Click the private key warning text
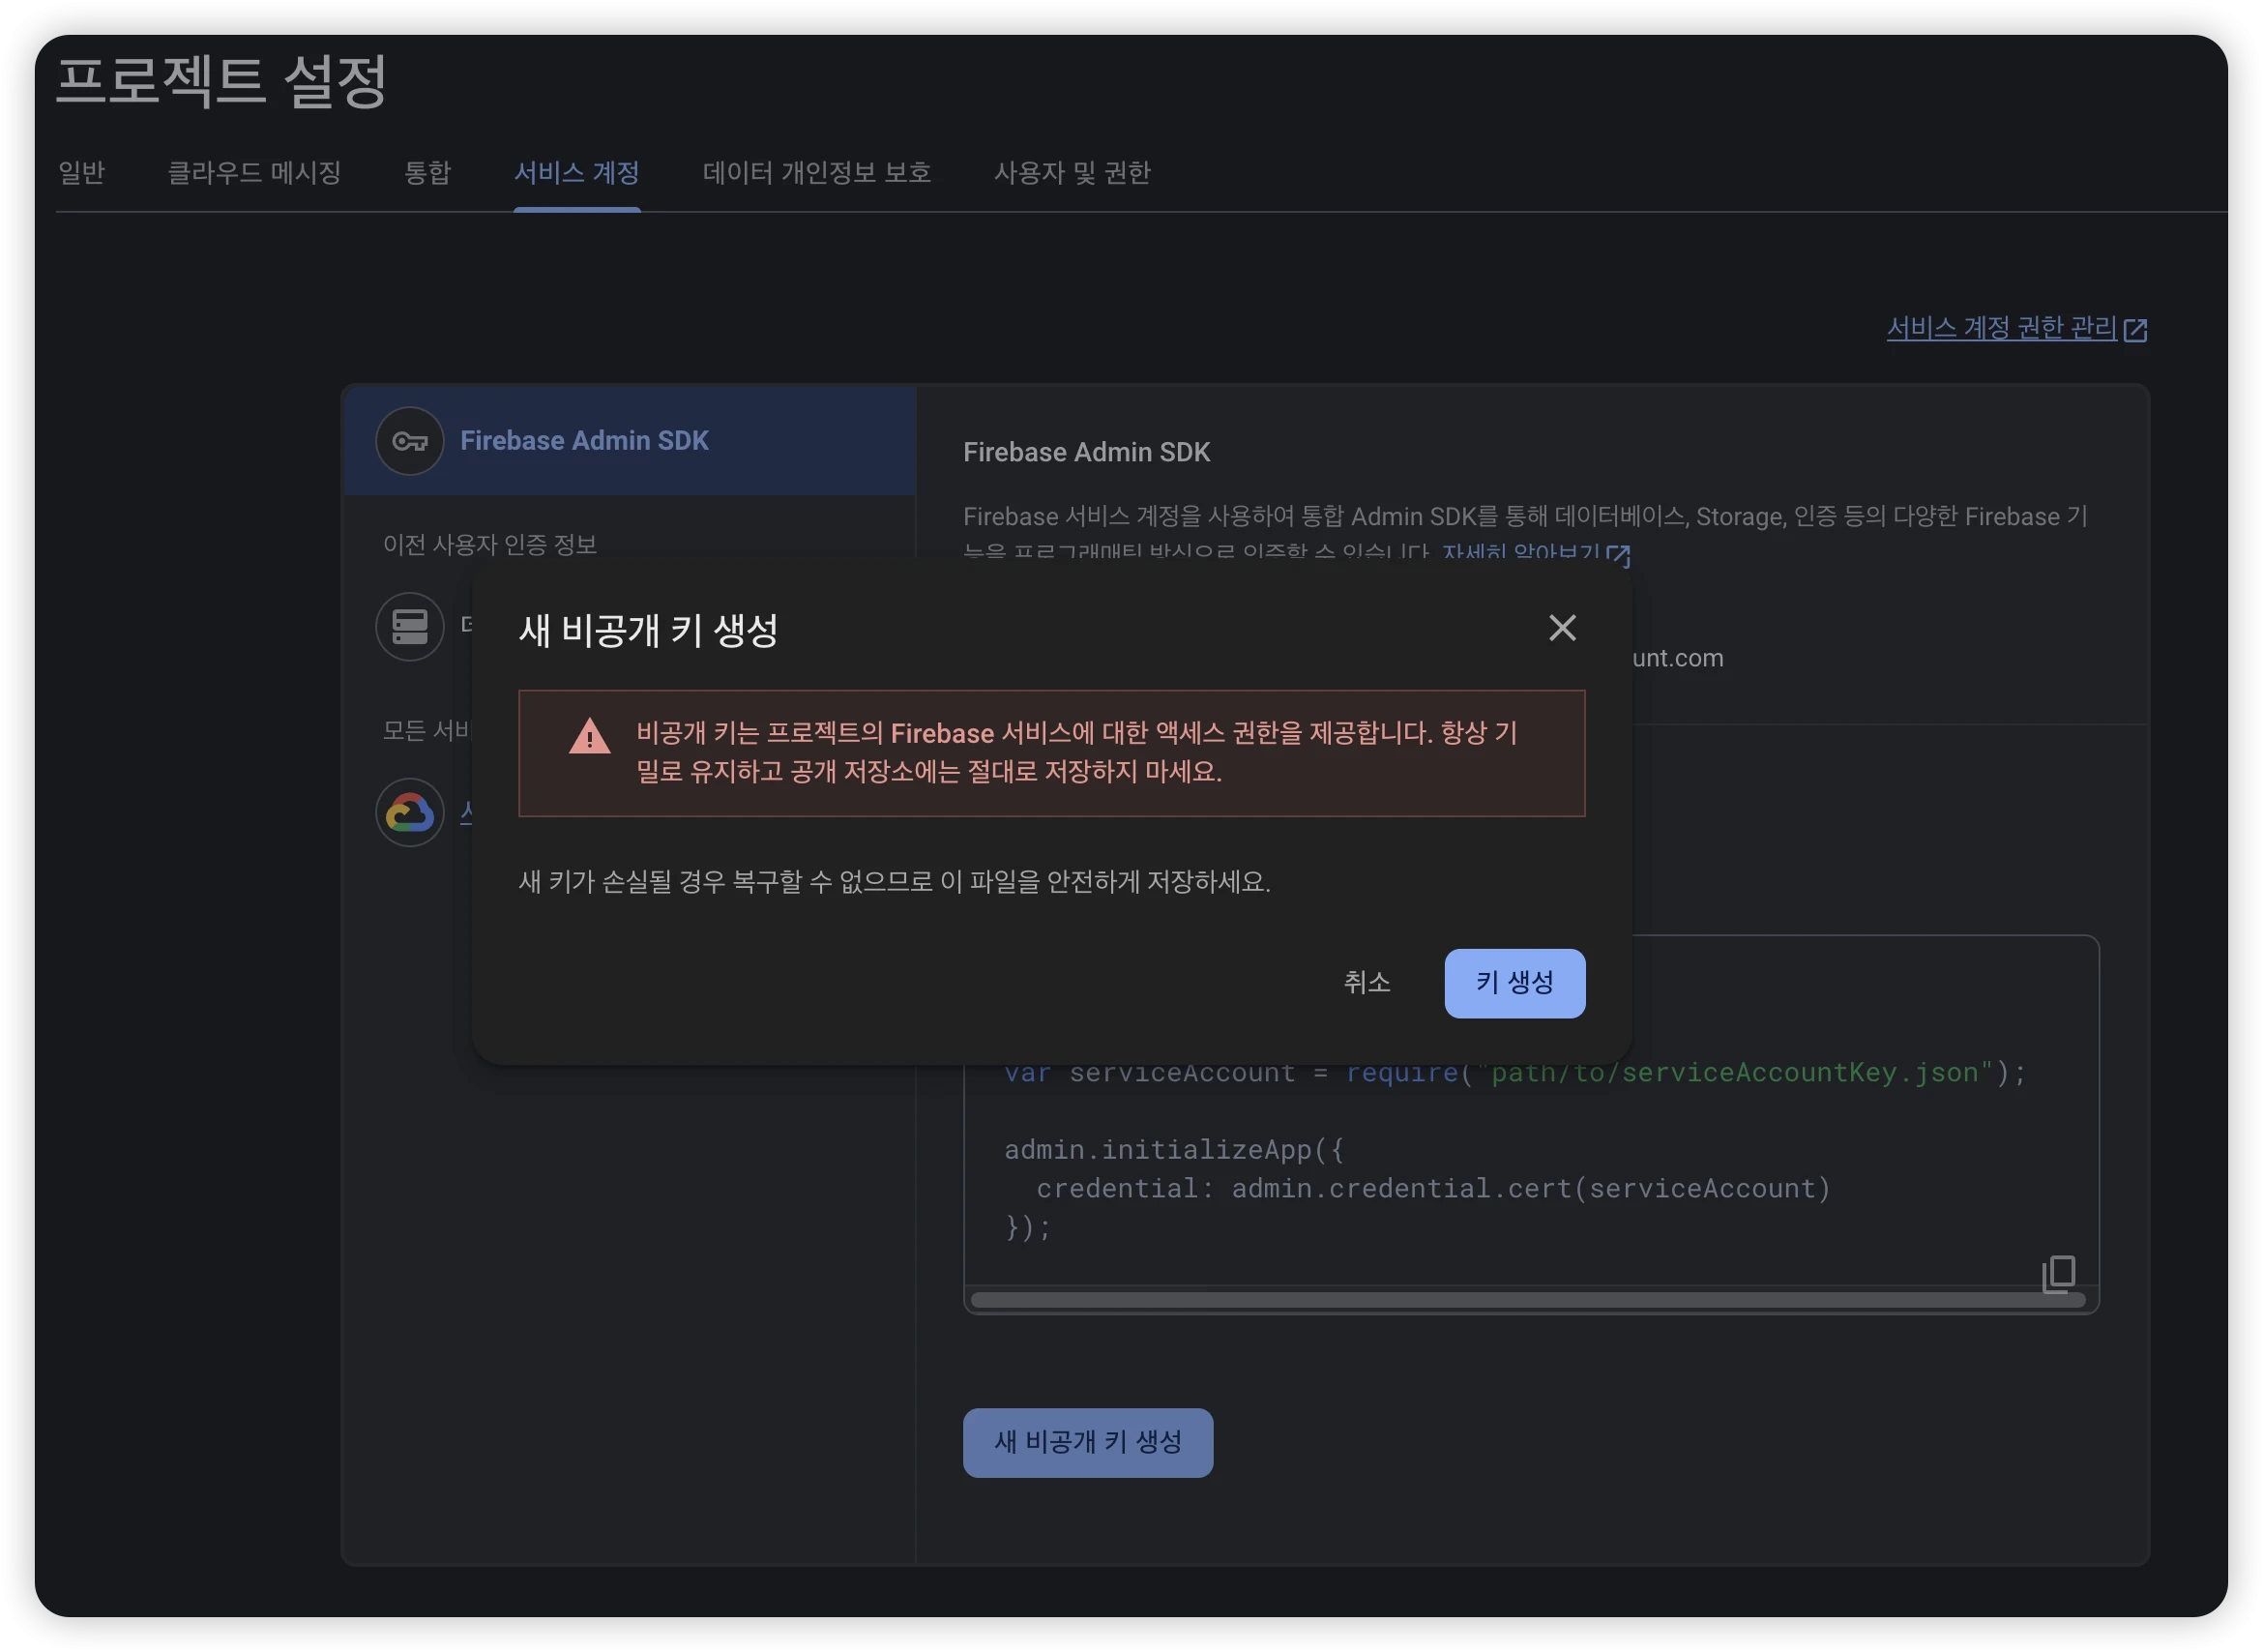The image size is (2263, 1652). [x=1077, y=752]
